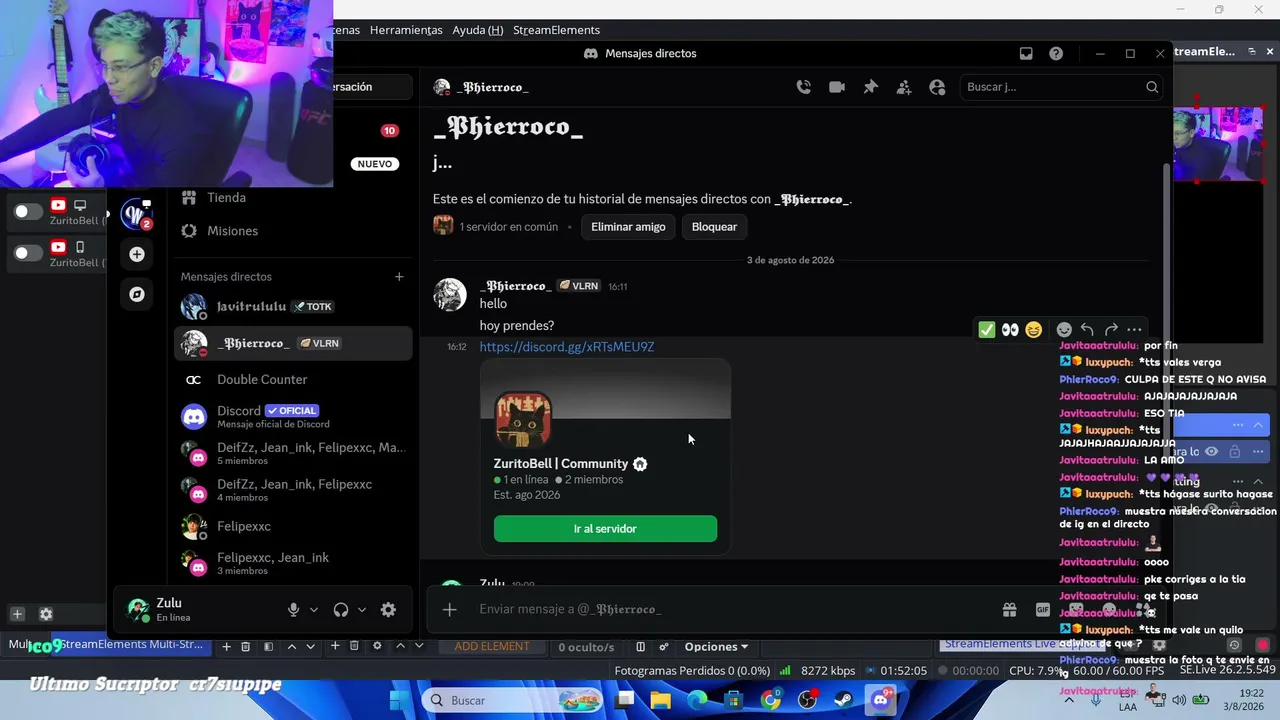Deafen Discord with the headphones button

pyautogui.click(x=341, y=609)
